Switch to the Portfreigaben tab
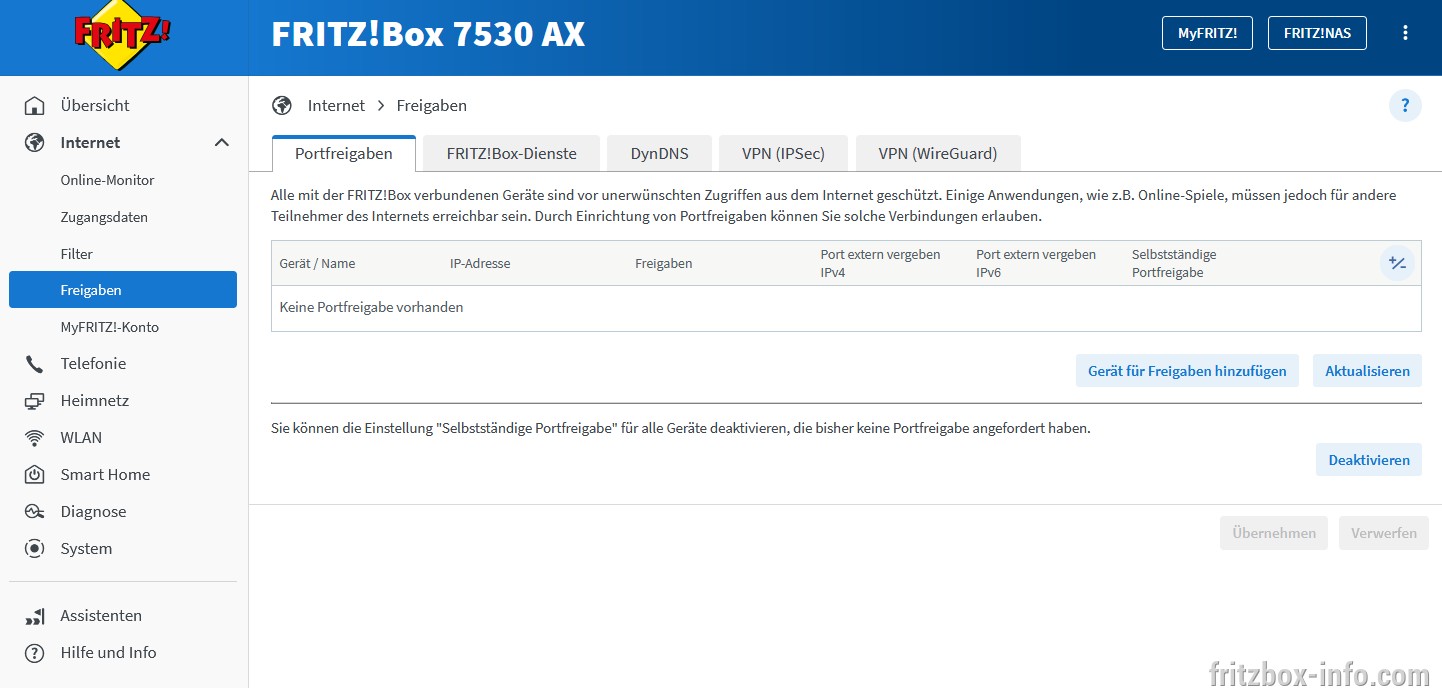Viewport: 1442px width, 688px height. pos(344,154)
